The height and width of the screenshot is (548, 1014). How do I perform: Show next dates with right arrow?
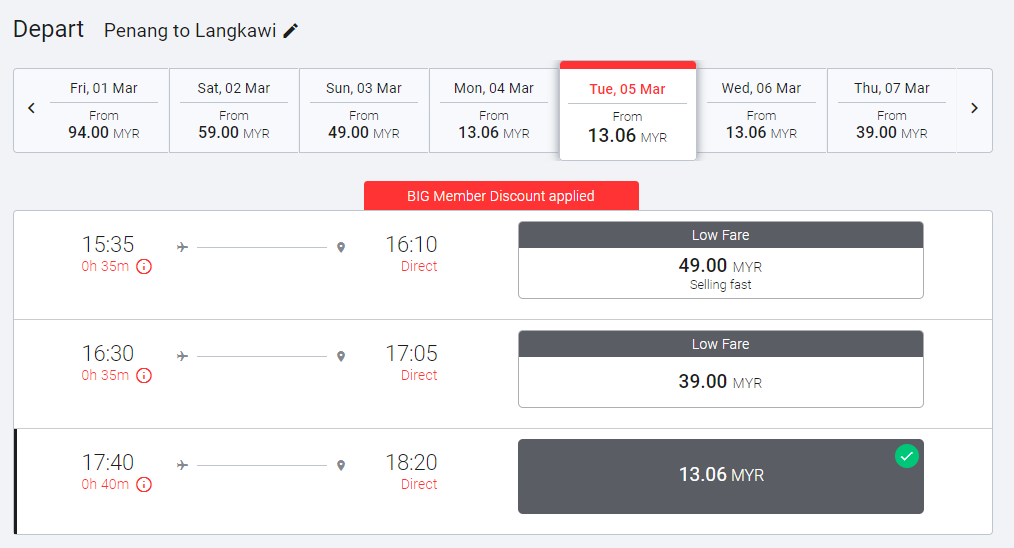974,108
